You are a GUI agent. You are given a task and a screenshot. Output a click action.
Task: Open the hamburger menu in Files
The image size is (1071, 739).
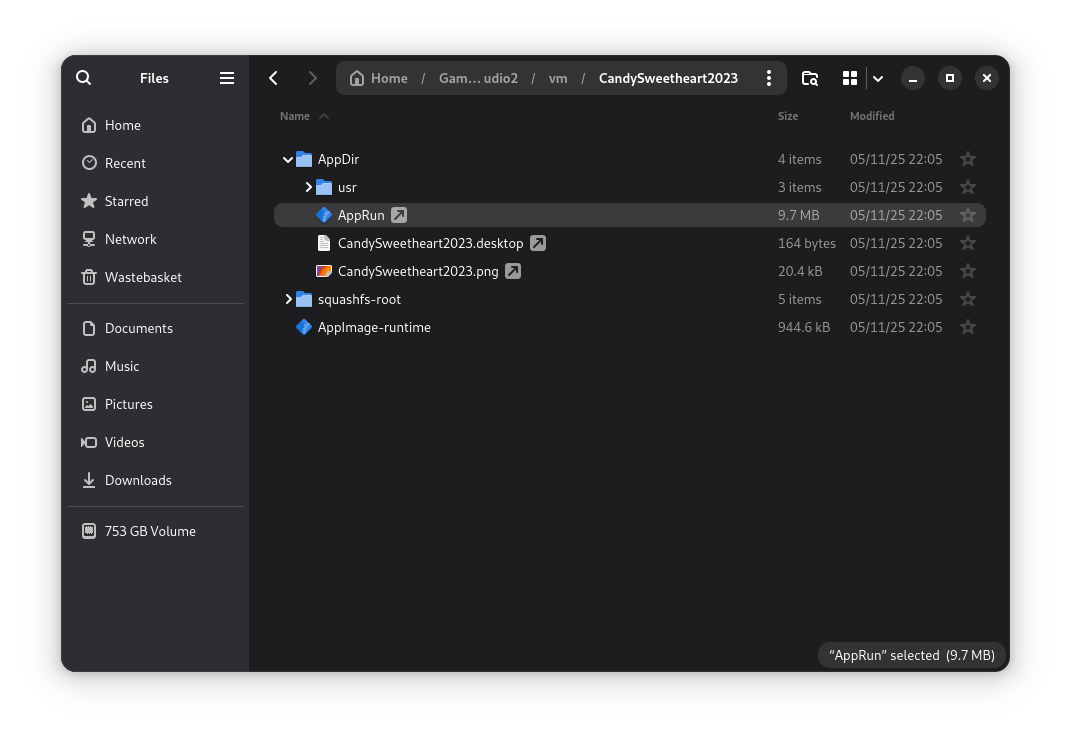226,77
